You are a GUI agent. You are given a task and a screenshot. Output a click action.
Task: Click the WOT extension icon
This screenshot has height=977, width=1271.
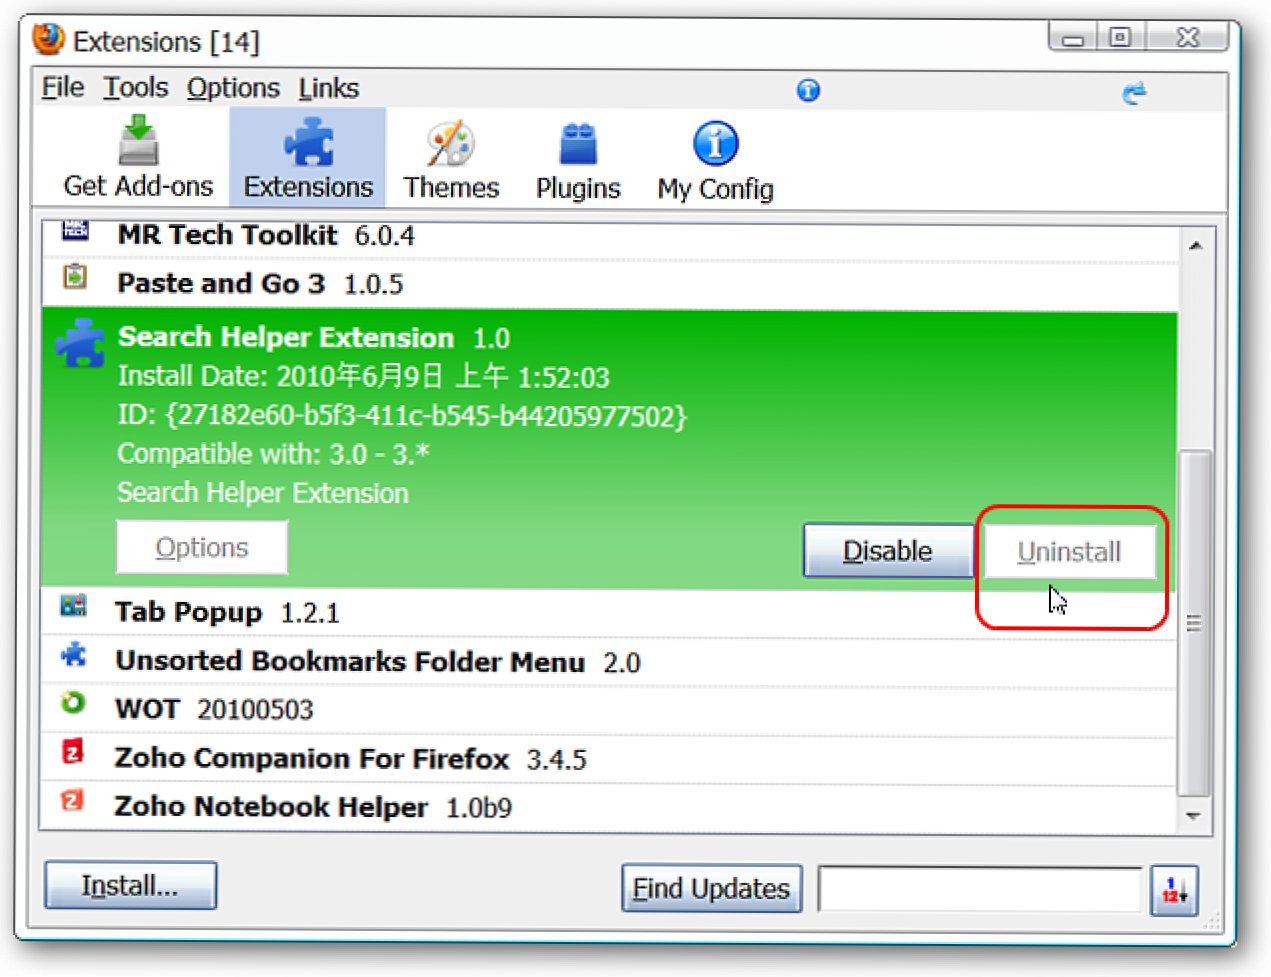[x=73, y=703]
